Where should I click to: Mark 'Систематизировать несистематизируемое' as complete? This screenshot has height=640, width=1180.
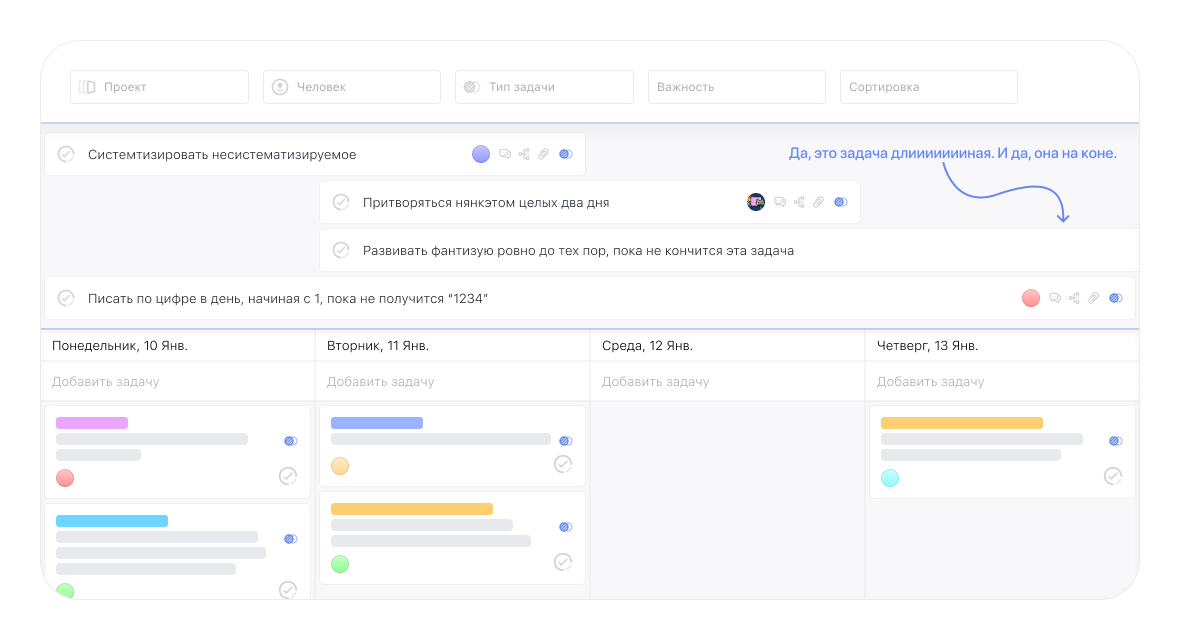coord(66,154)
